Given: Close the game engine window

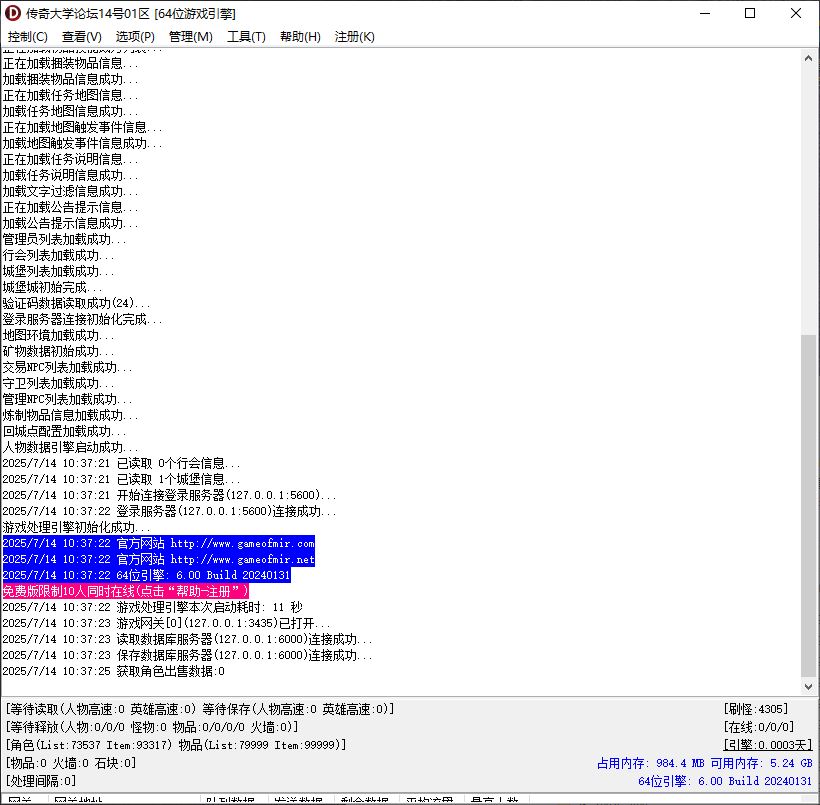Looking at the screenshot, I should 795,13.
